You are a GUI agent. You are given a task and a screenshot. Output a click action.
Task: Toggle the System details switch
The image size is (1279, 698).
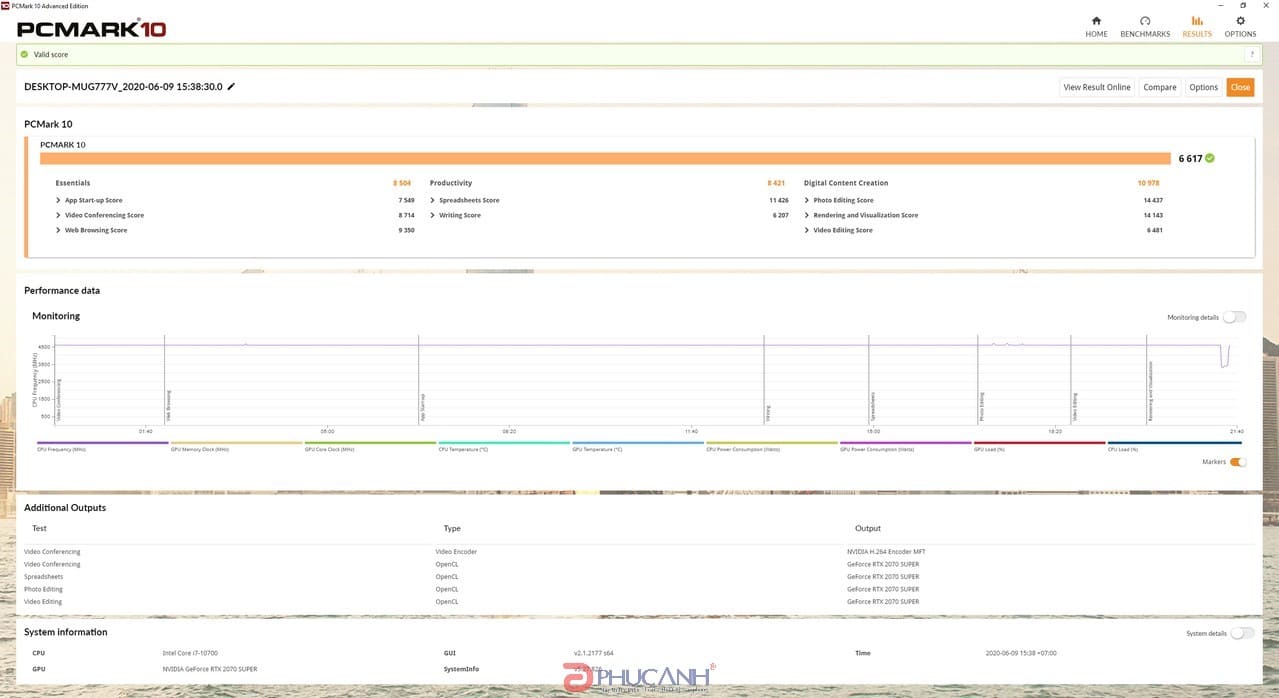[1243, 633]
